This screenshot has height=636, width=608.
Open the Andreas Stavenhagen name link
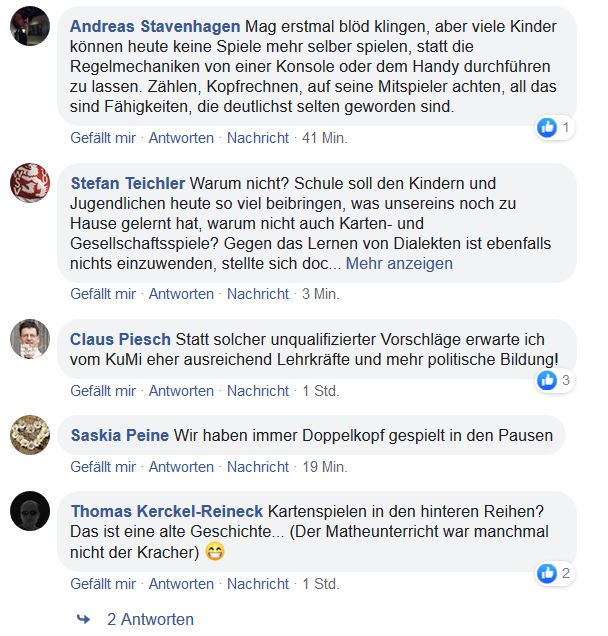(155, 26)
